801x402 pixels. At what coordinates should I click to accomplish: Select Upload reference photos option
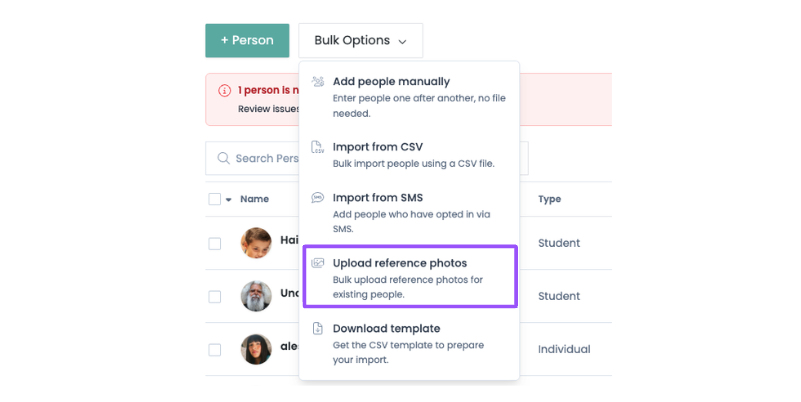[x=409, y=277]
